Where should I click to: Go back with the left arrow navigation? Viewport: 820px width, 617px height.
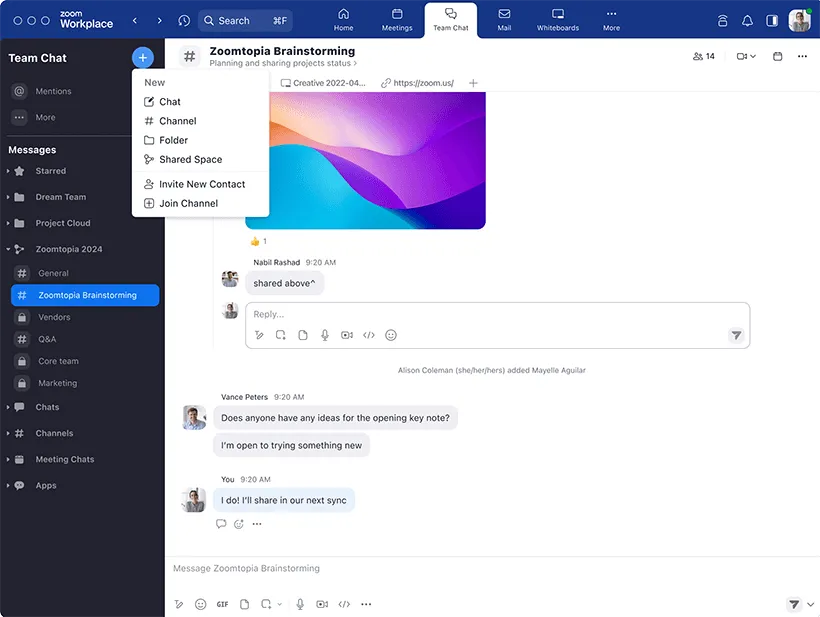135,20
